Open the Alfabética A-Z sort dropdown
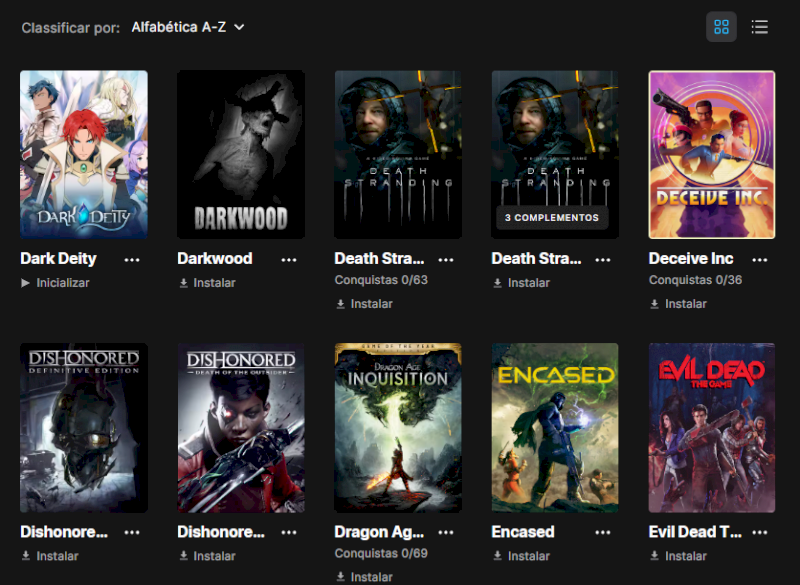The width and height of the screenshot is (800, 585). [188, 27]
